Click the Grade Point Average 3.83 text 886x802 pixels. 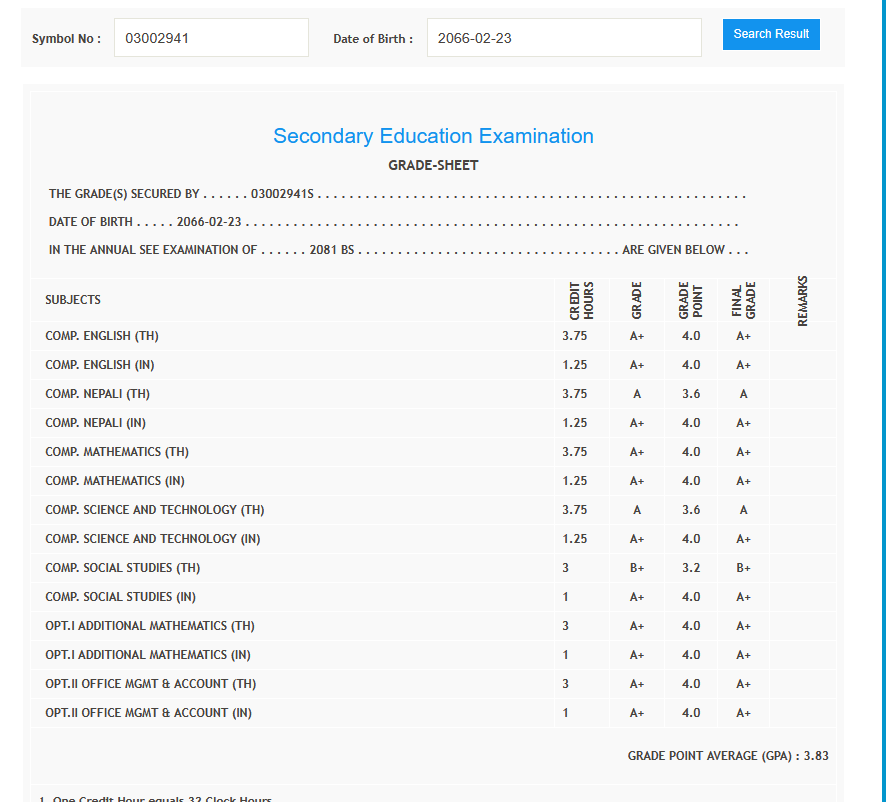pos(727,756)
